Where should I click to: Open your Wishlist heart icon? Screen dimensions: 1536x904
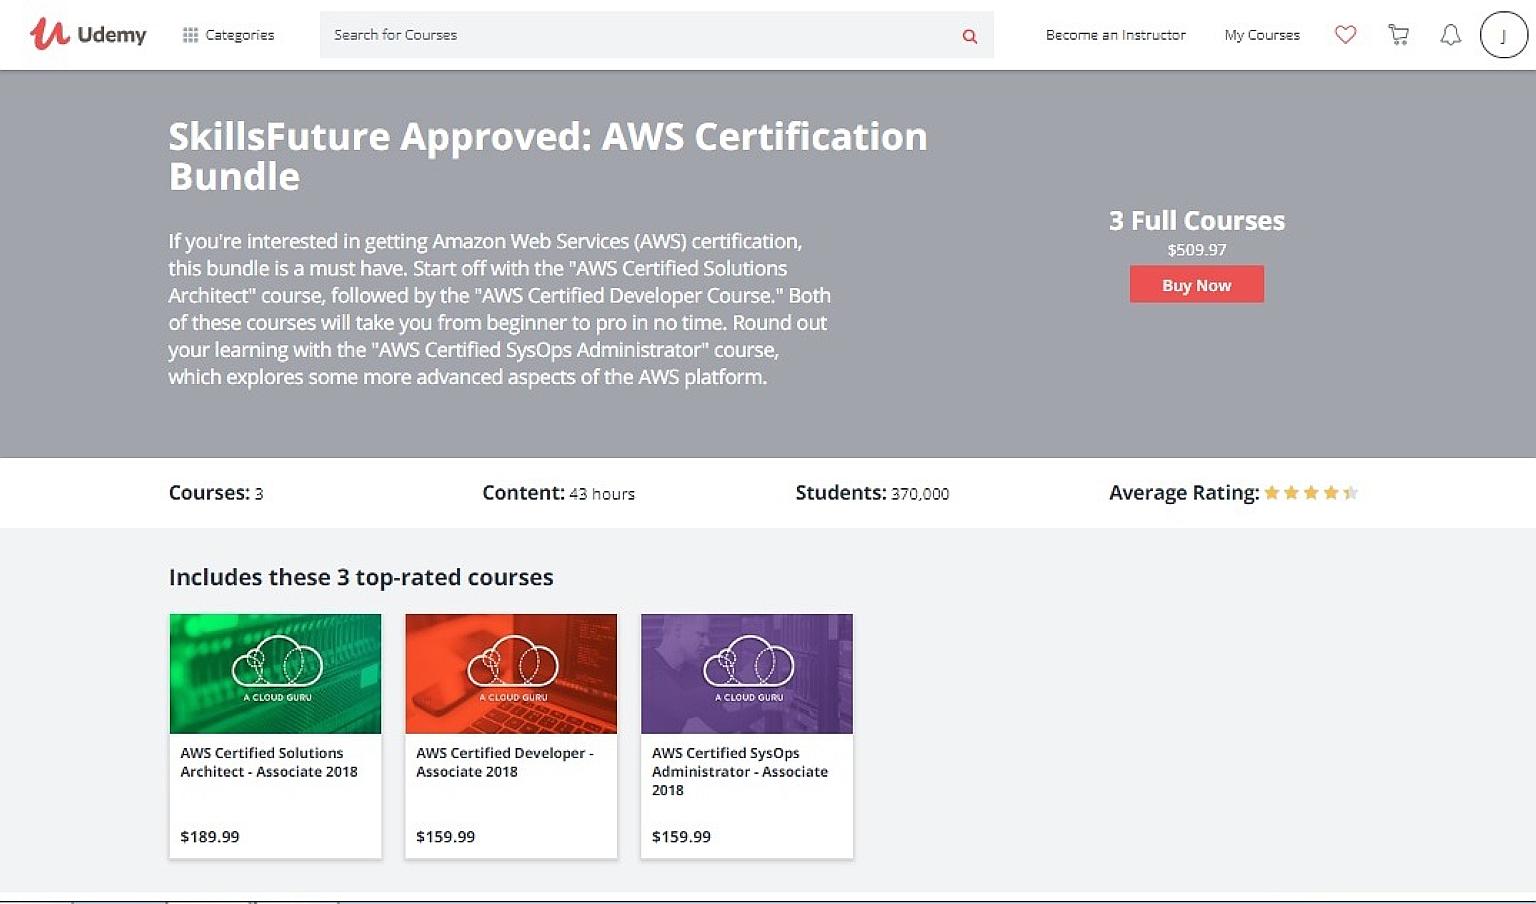click(1345, 34)
